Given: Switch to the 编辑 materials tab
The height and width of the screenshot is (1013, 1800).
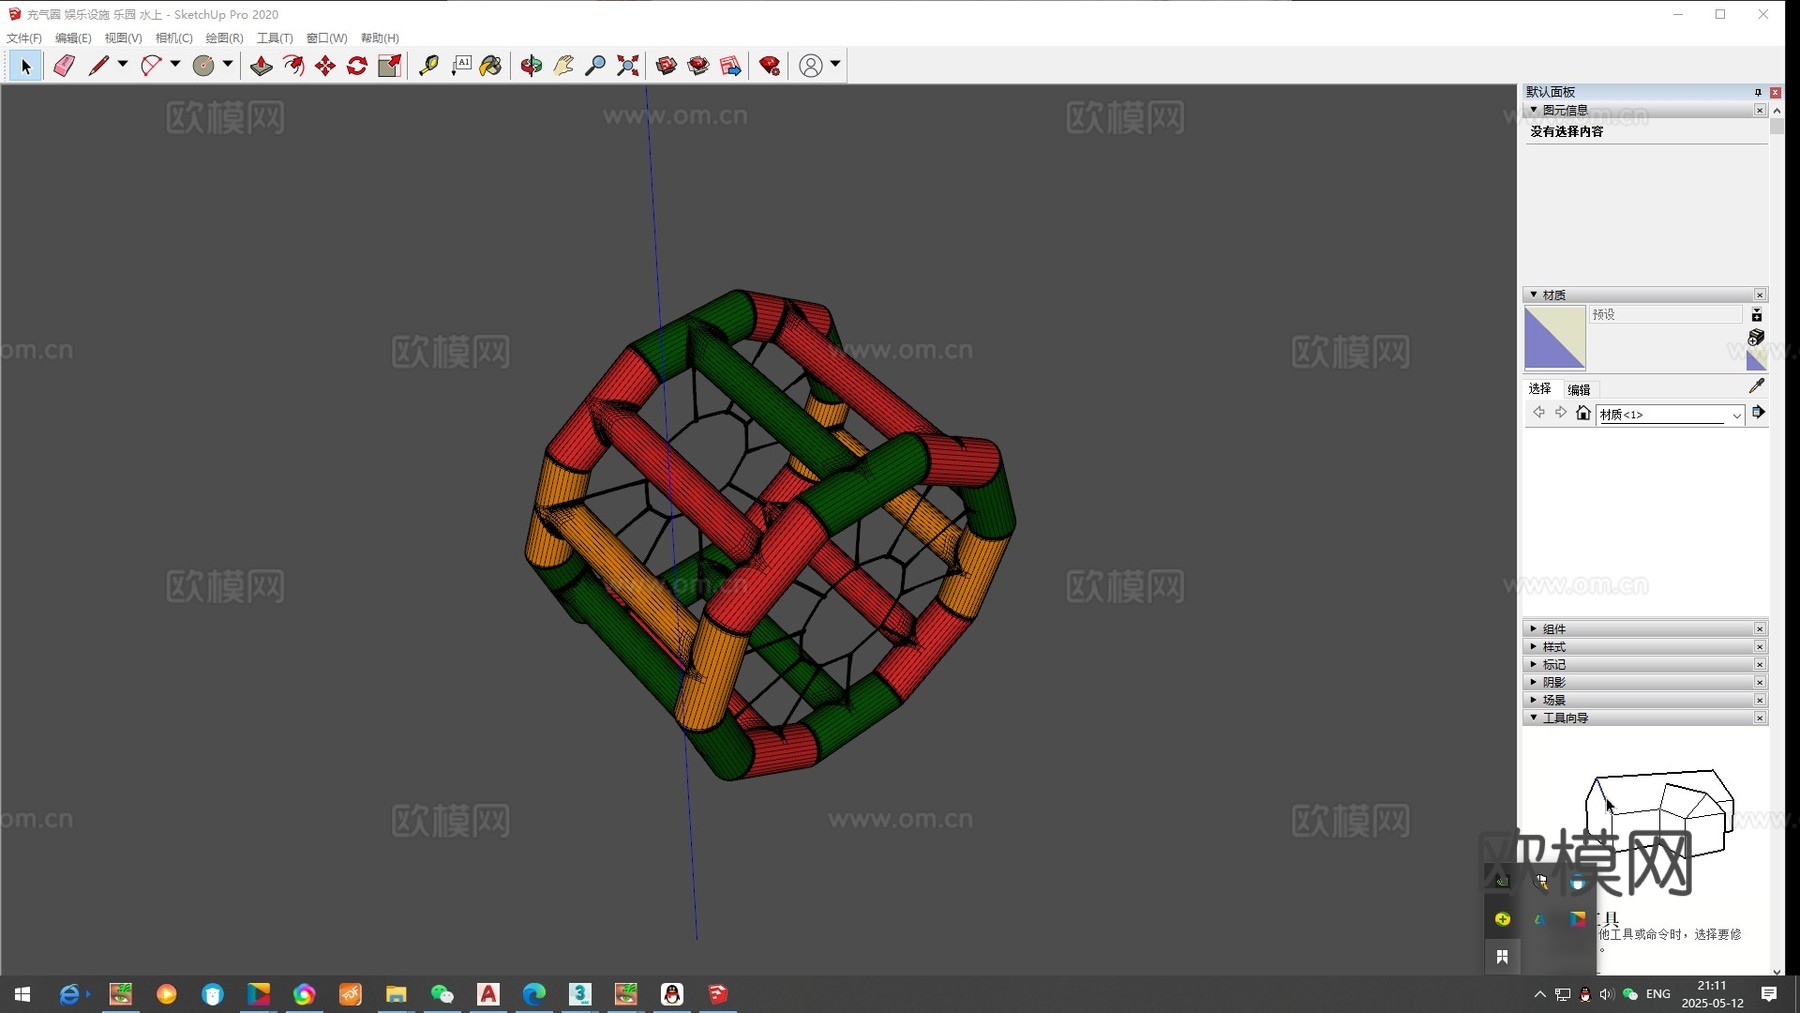Looking at the screenshot, I should point(1579,390).
